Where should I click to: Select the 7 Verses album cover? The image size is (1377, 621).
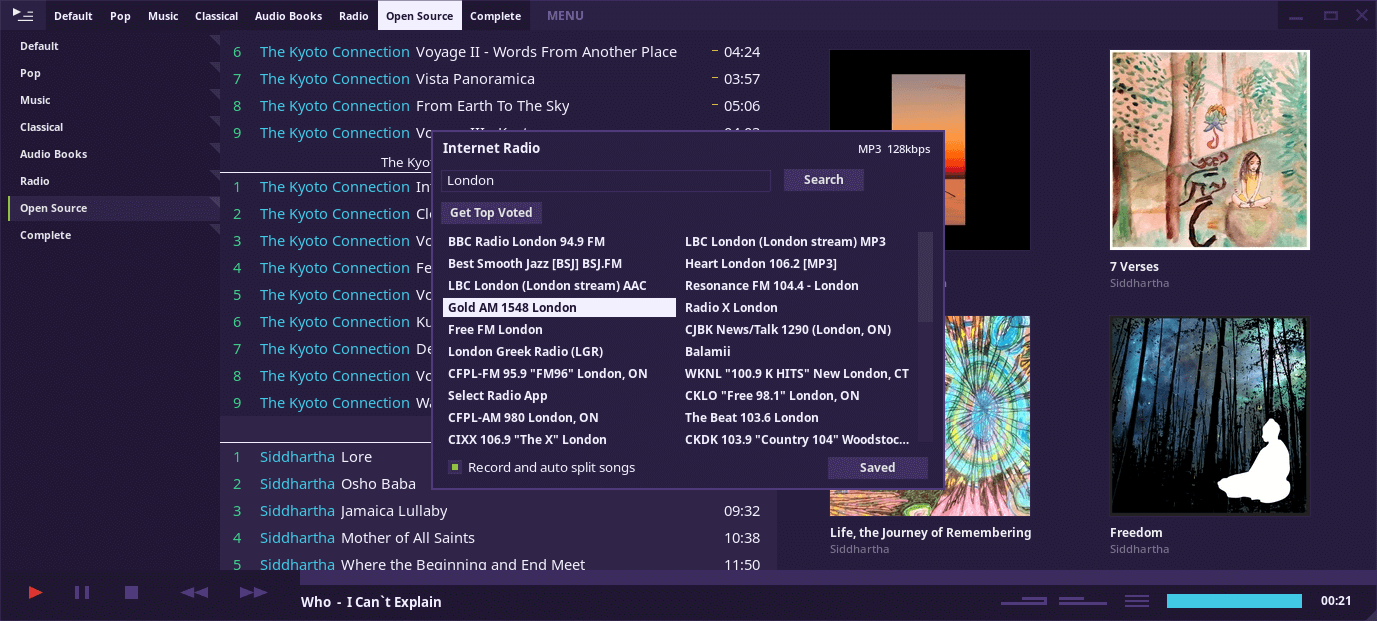coord(1210,150)
